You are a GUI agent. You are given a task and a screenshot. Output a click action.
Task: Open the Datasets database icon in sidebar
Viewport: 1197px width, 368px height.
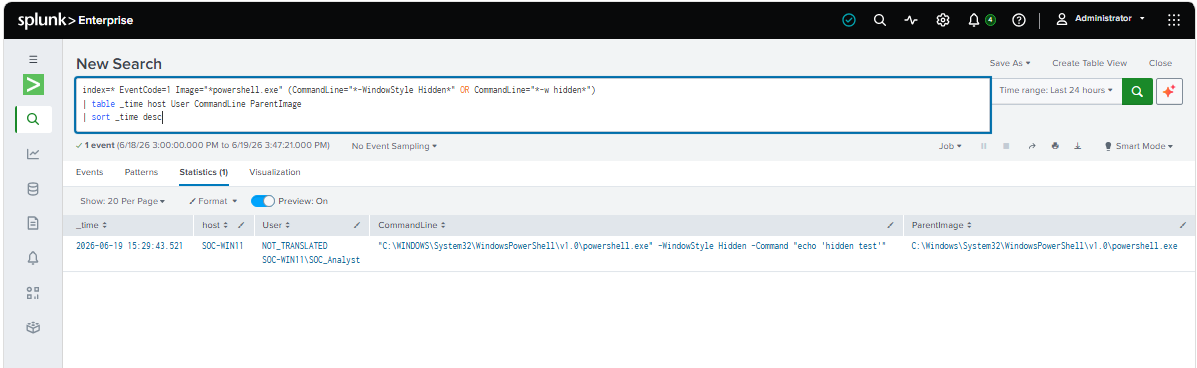[x=33, y=189]
